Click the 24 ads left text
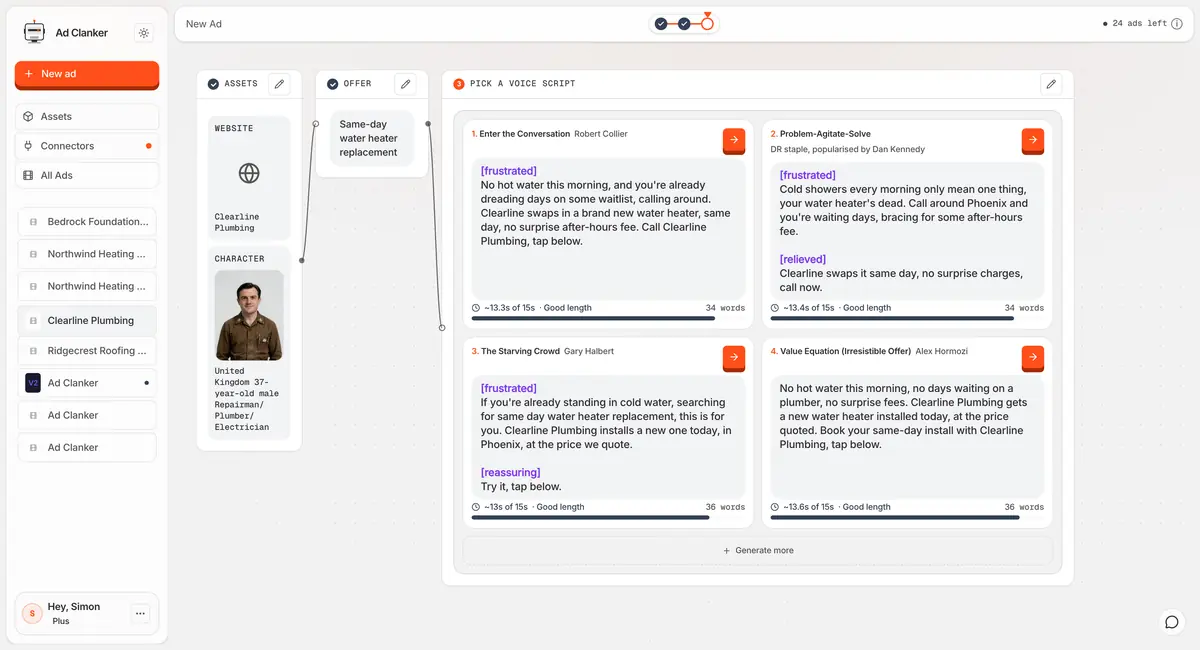The height and width of the screenshot is (650, 1200). [1139, 24]
